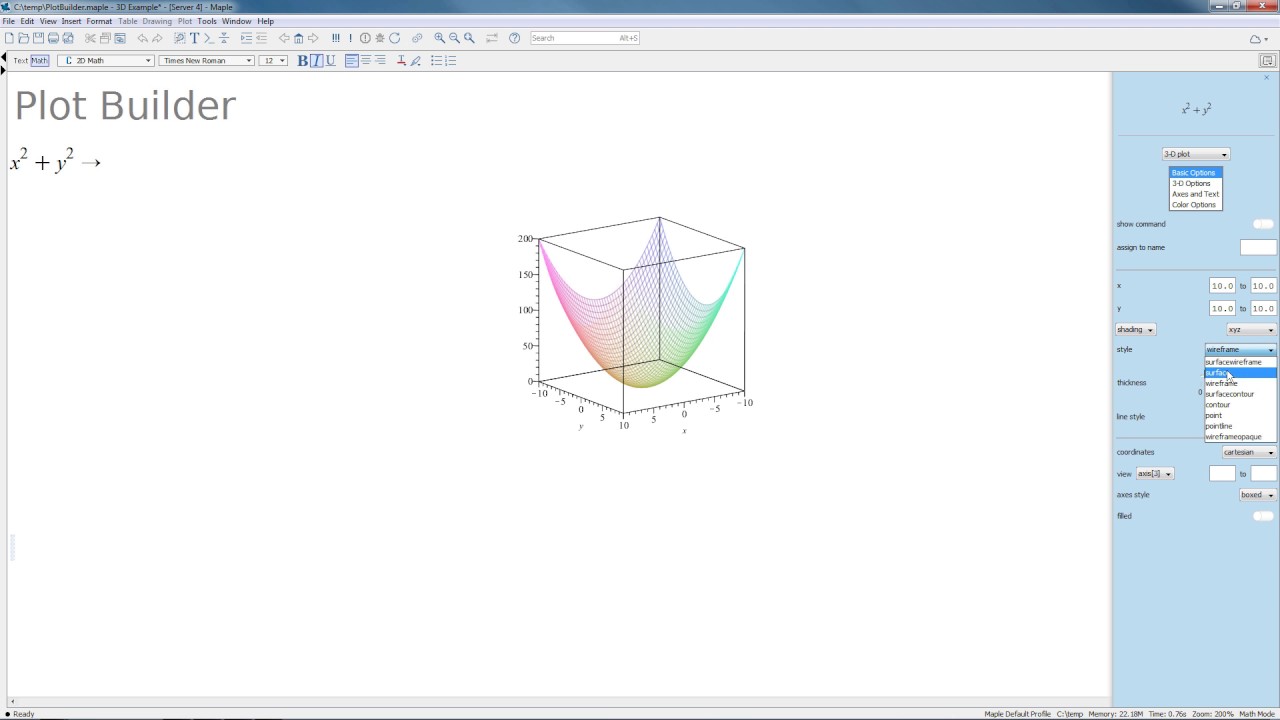Click the Bold B formatting icon
Viewport: 1280px width, 720px height.
click(302, 61)
